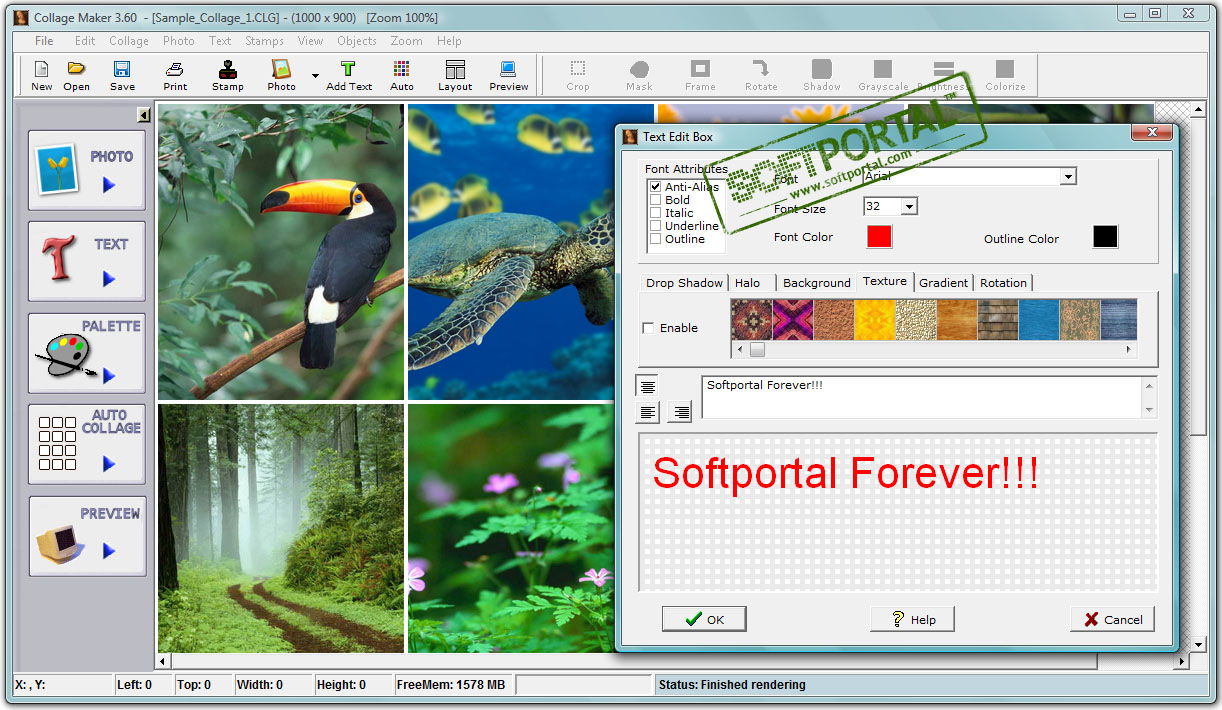Open the AUTO COLLAGE sidebar panel

(87, 445)
